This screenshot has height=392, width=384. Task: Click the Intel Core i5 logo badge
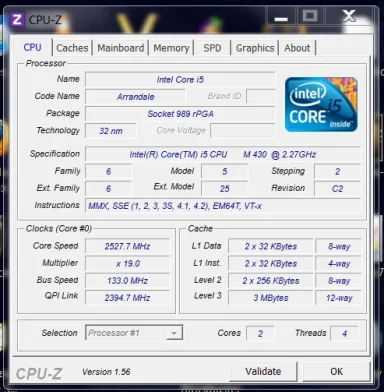click(x=321, y=104)
